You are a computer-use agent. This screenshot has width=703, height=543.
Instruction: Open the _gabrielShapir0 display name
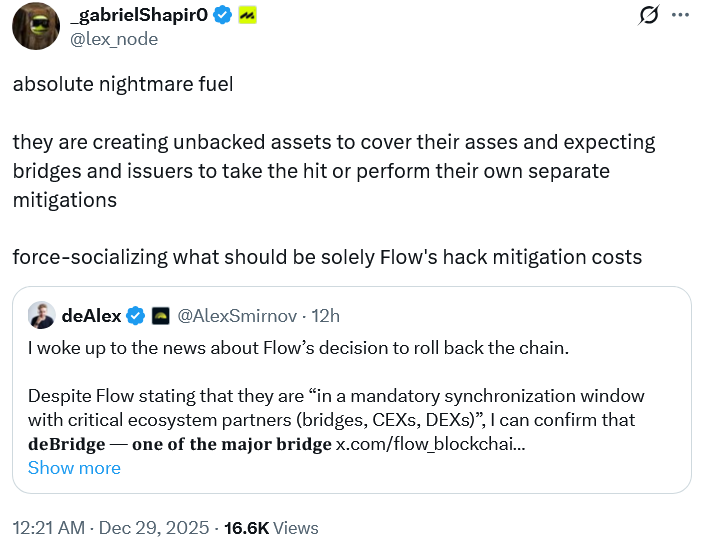point(140,16)
